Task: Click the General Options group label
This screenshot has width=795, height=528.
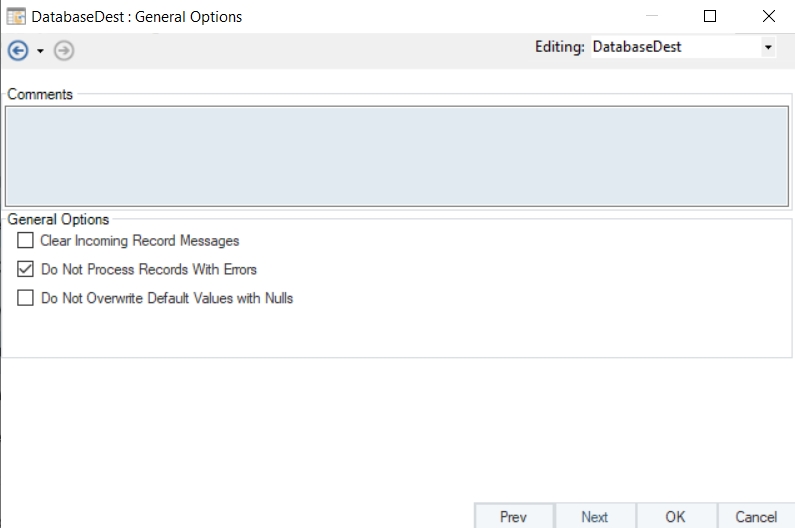Action: [x=58, y=219]
